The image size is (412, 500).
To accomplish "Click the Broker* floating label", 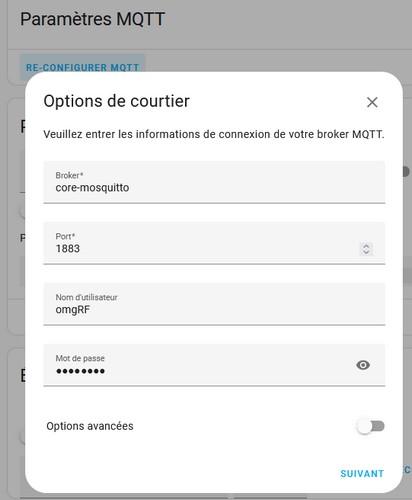I will 69,175.
